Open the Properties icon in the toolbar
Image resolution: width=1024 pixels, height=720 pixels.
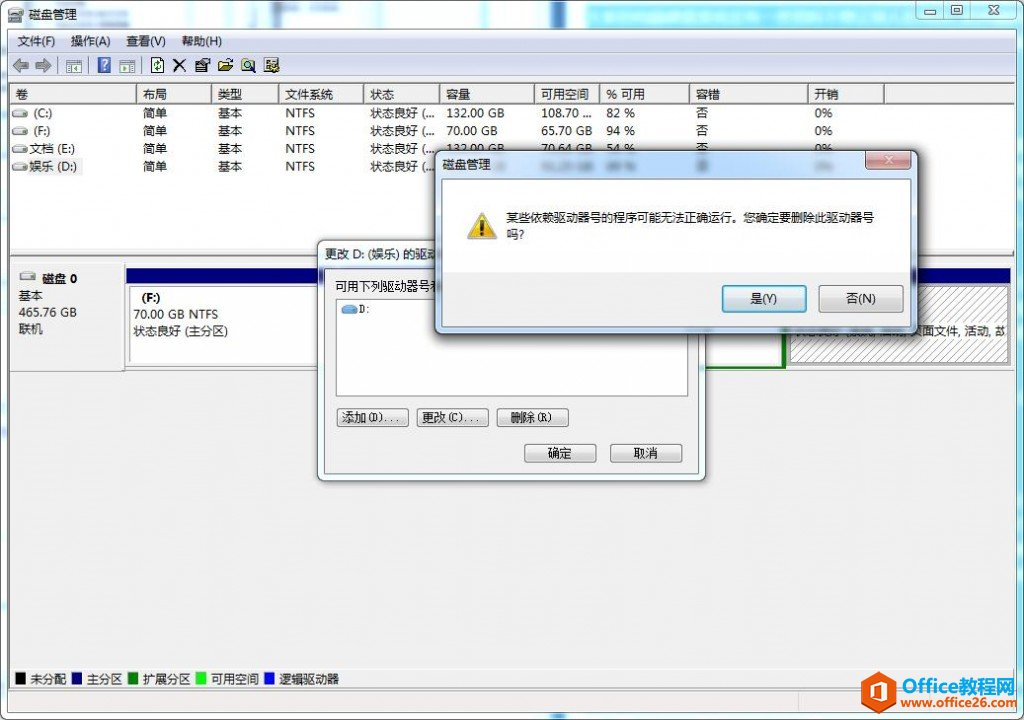[x=202, y=65]
